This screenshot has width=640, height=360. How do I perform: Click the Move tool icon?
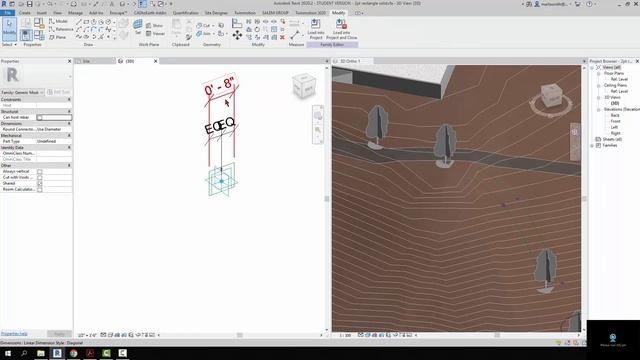237,36
